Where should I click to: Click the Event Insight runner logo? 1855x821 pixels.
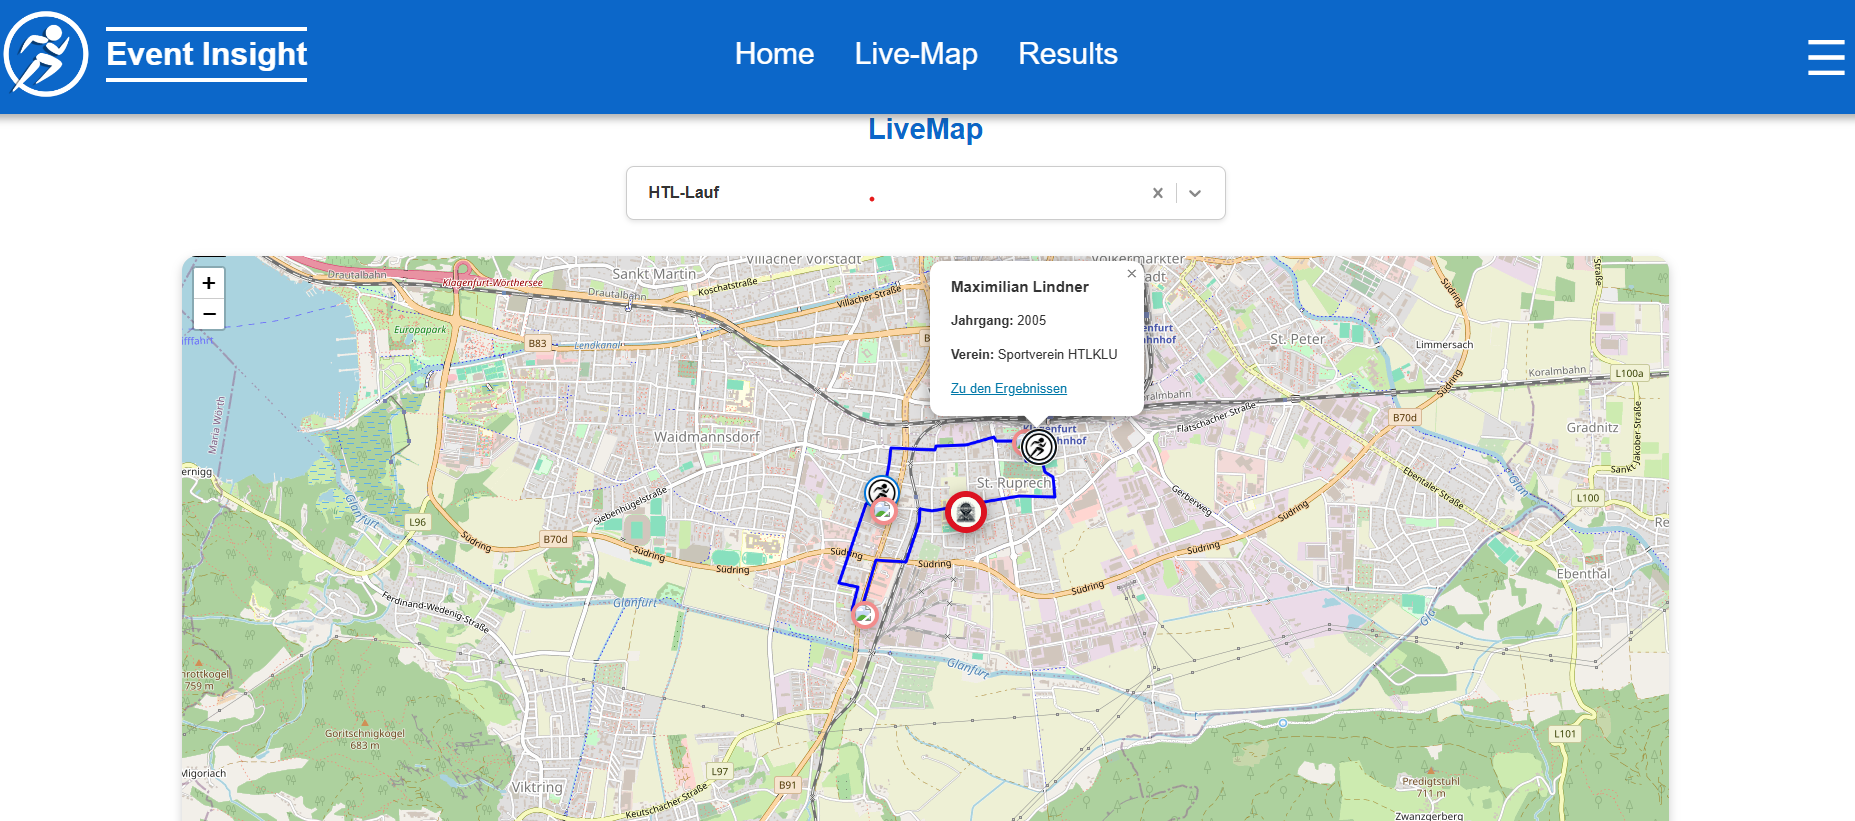point(46,54)
